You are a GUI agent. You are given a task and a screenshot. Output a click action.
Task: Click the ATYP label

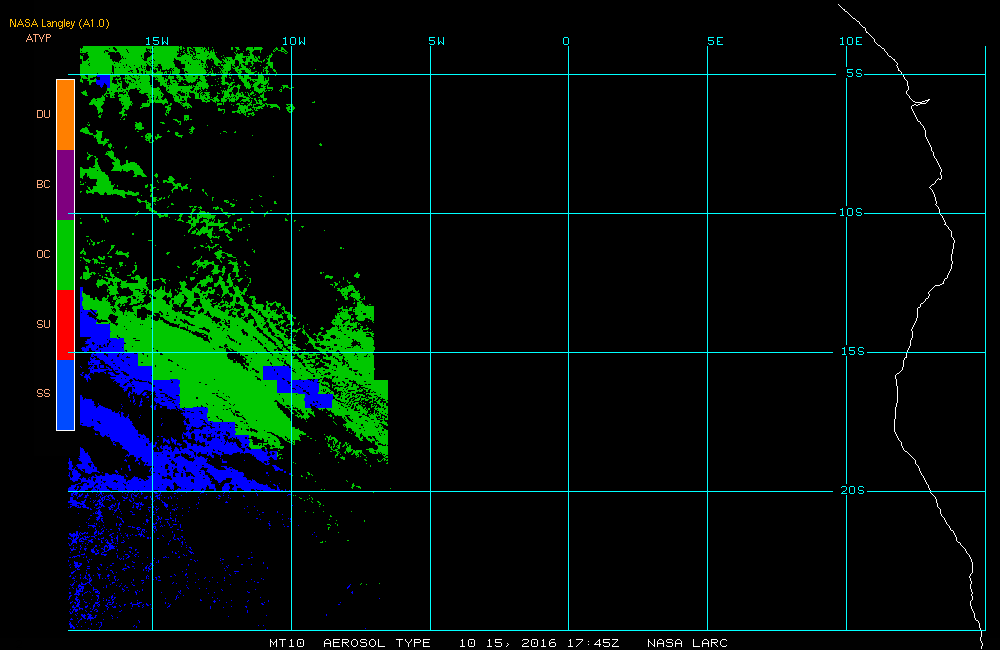pyautogui.click(x=38, y=38)
